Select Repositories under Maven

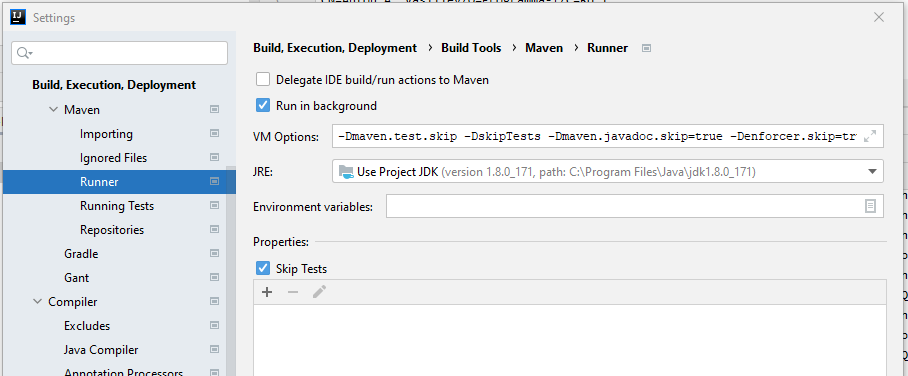pos(112,230)
